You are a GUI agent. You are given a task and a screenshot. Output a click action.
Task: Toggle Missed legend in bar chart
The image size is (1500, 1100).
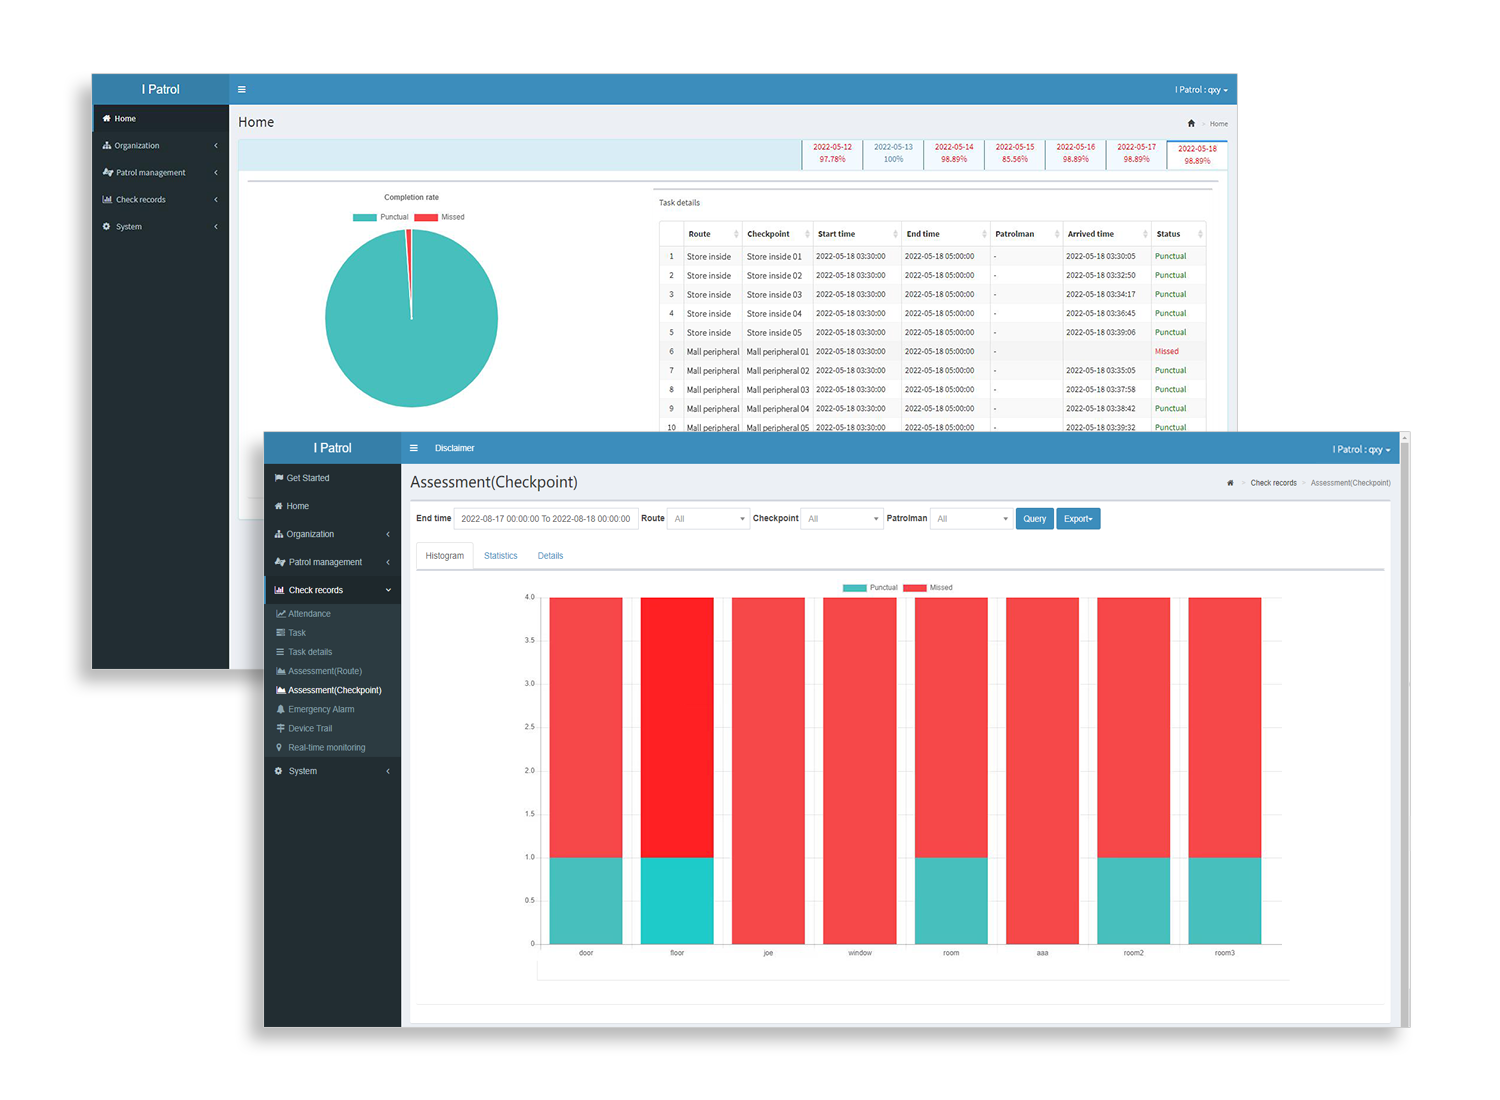click(x=928, y=588)
